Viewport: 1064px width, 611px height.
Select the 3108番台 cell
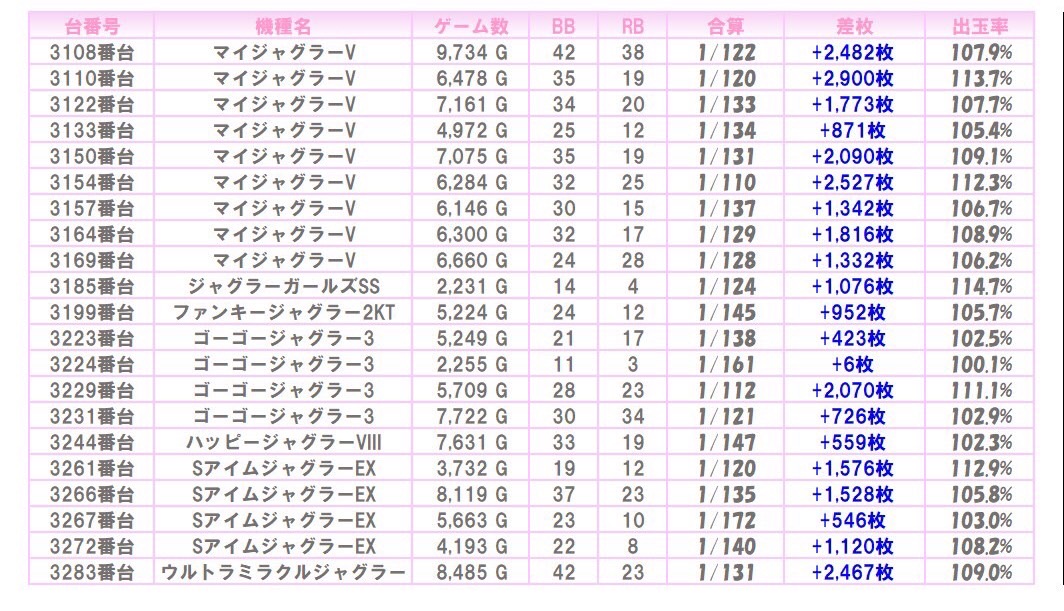point(92,52)
